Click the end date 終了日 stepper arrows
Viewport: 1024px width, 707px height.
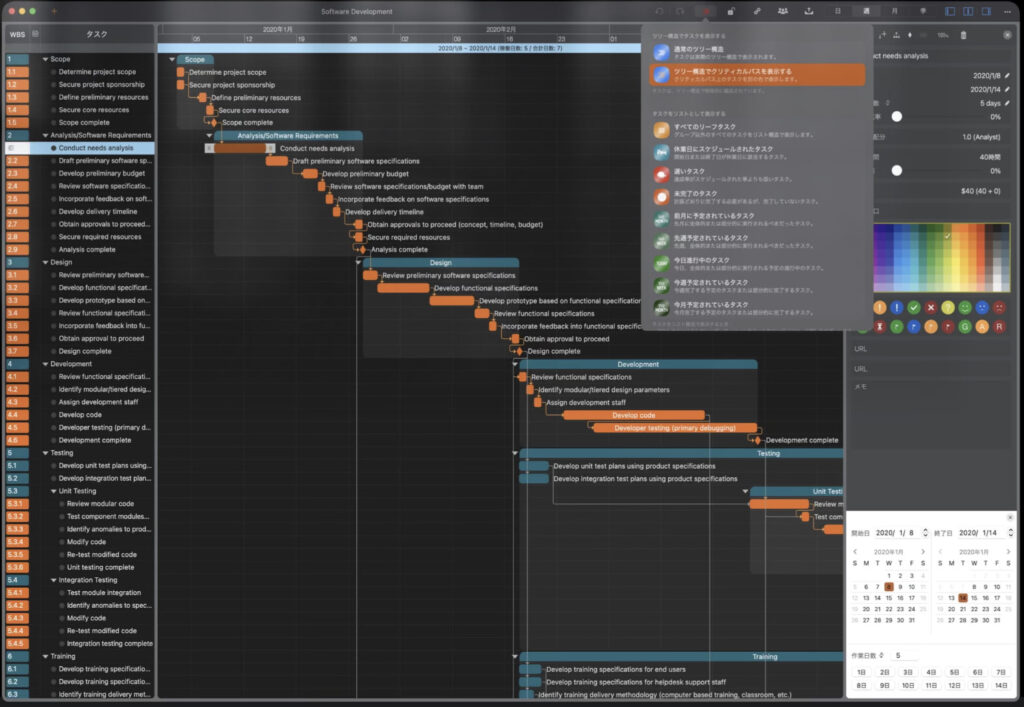coord(1010,533)
